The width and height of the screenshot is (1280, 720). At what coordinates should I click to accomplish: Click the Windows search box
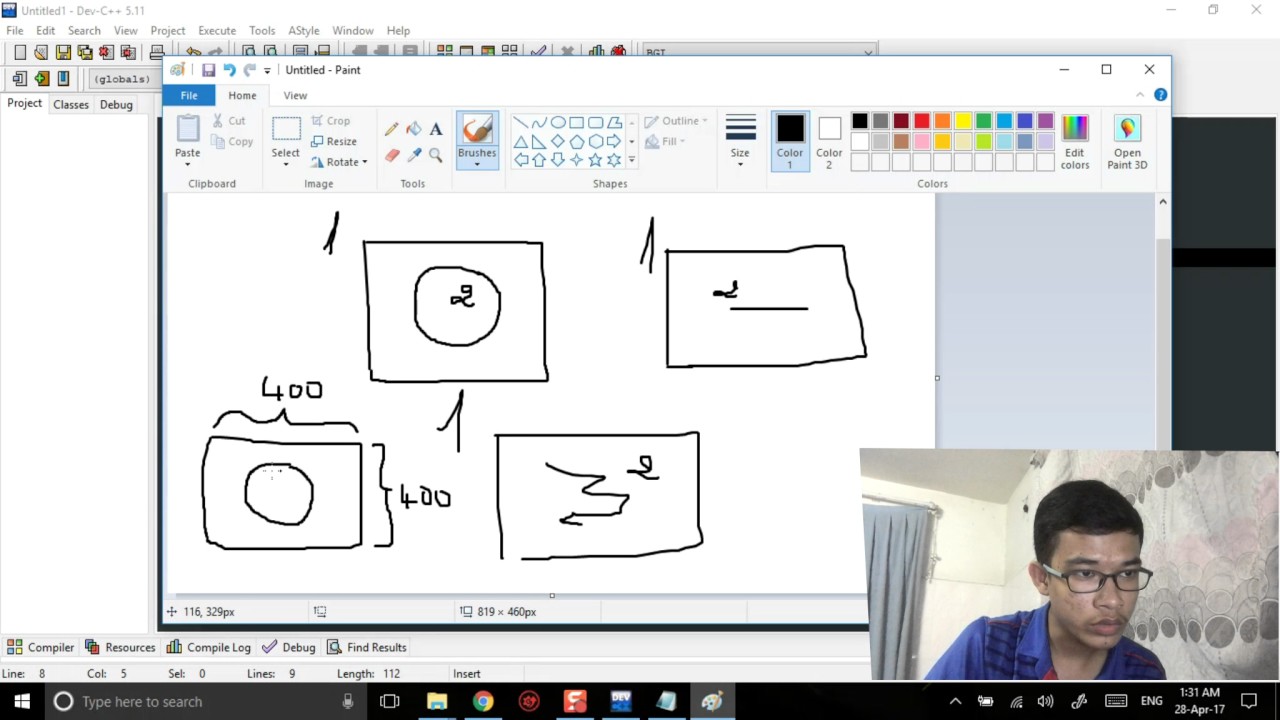pyautogui.click(x=206, y=701)
